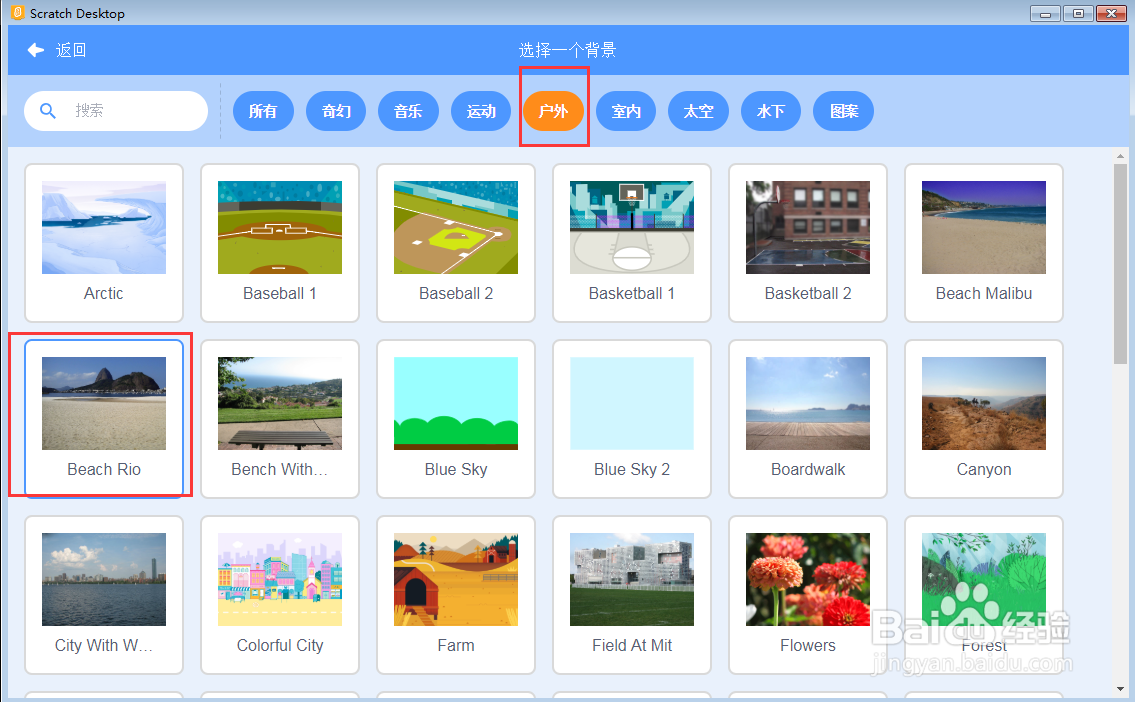Click the scrollbar up arrow
The image size is (1135, 702).
1120,156
